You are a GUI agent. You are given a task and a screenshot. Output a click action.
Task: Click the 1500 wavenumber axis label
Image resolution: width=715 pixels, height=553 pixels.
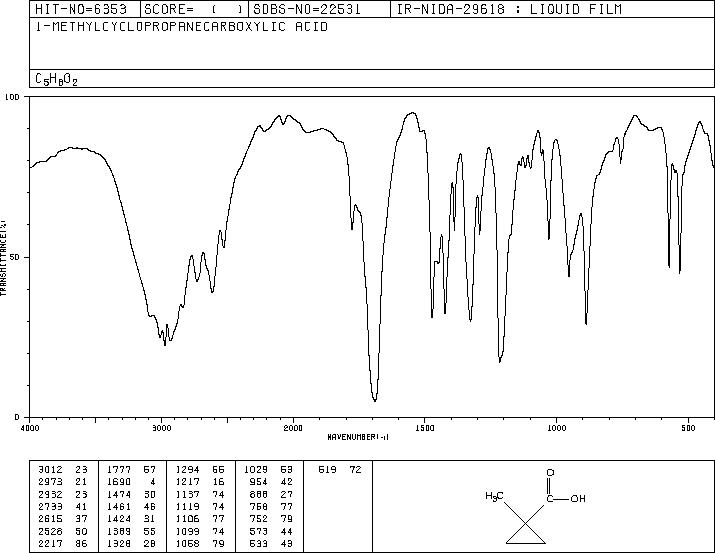point(425,428)
